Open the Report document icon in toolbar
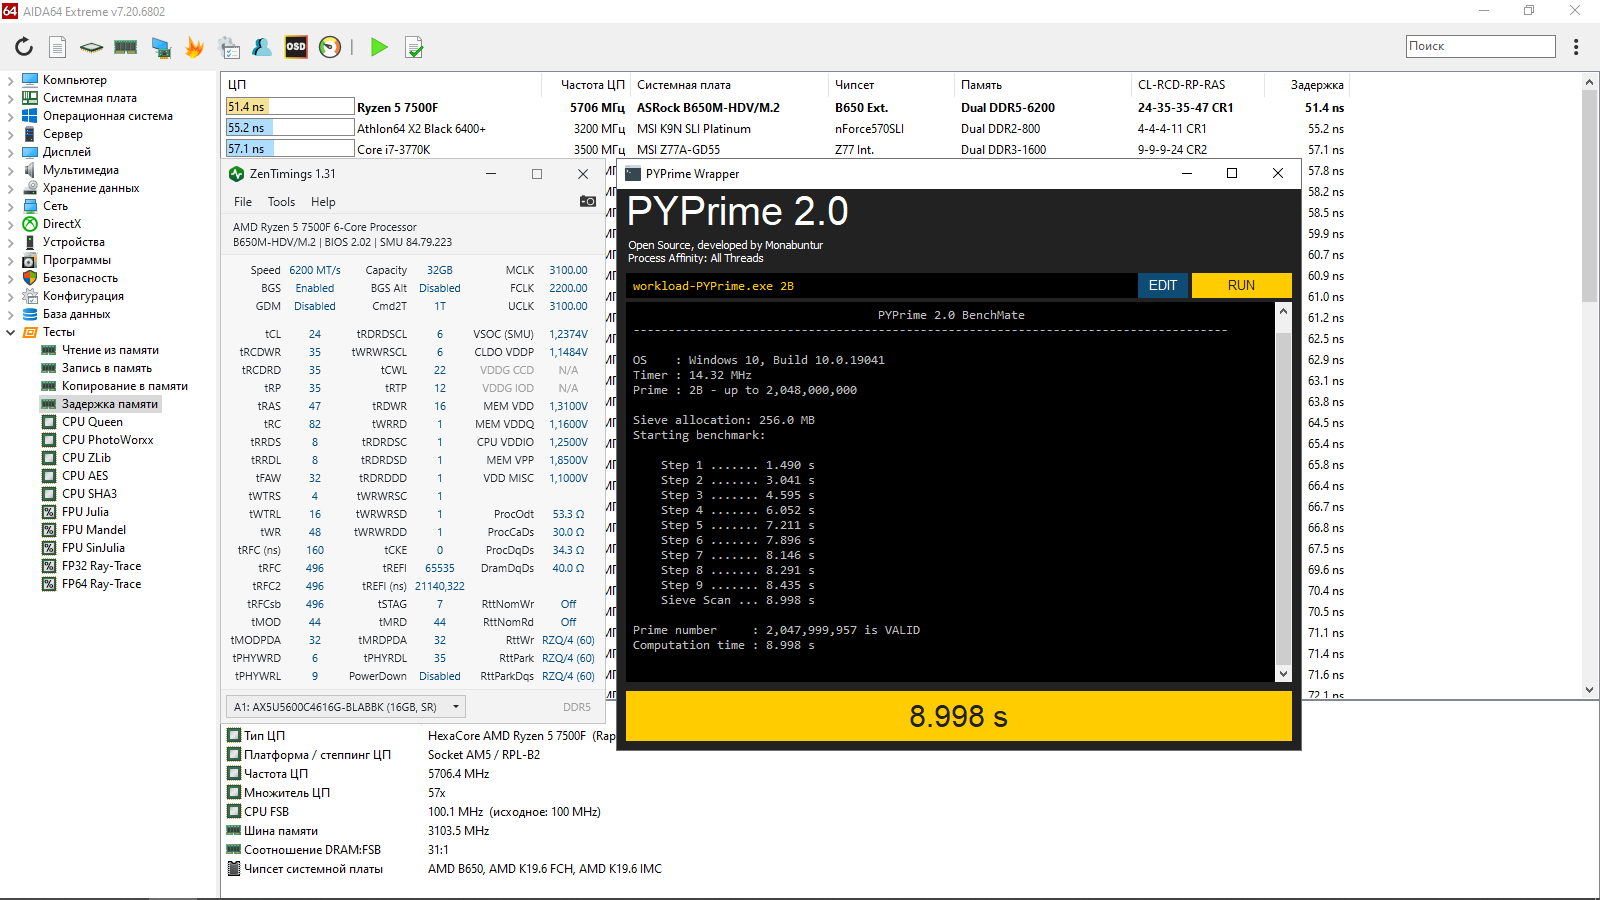Viewport: 1600px width, 900px height. [x=58, y=47]
